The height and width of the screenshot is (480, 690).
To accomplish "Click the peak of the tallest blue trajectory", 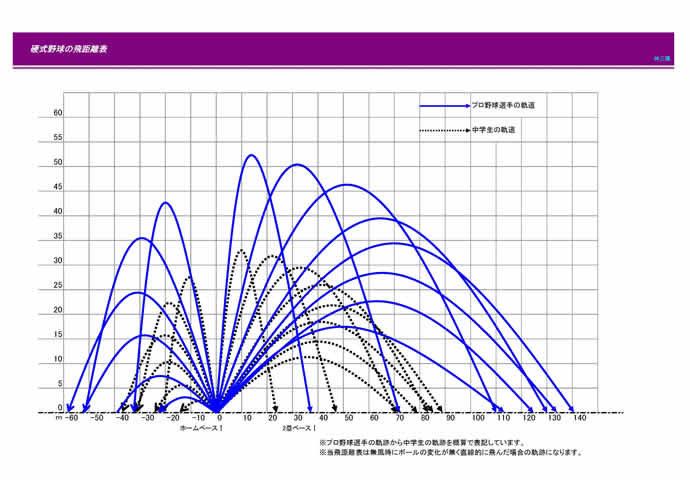I will pyautogui.click(x=250, y=155).
